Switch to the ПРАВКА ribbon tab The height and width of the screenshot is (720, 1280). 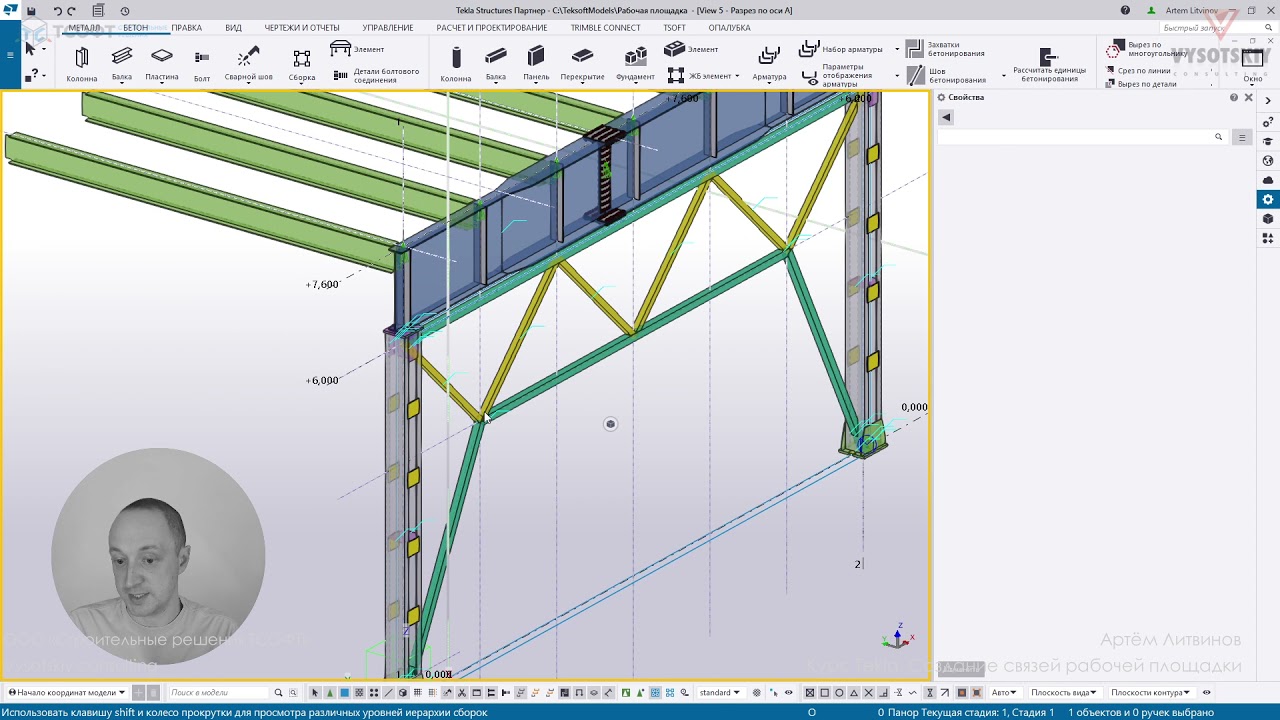click(186, 28)
